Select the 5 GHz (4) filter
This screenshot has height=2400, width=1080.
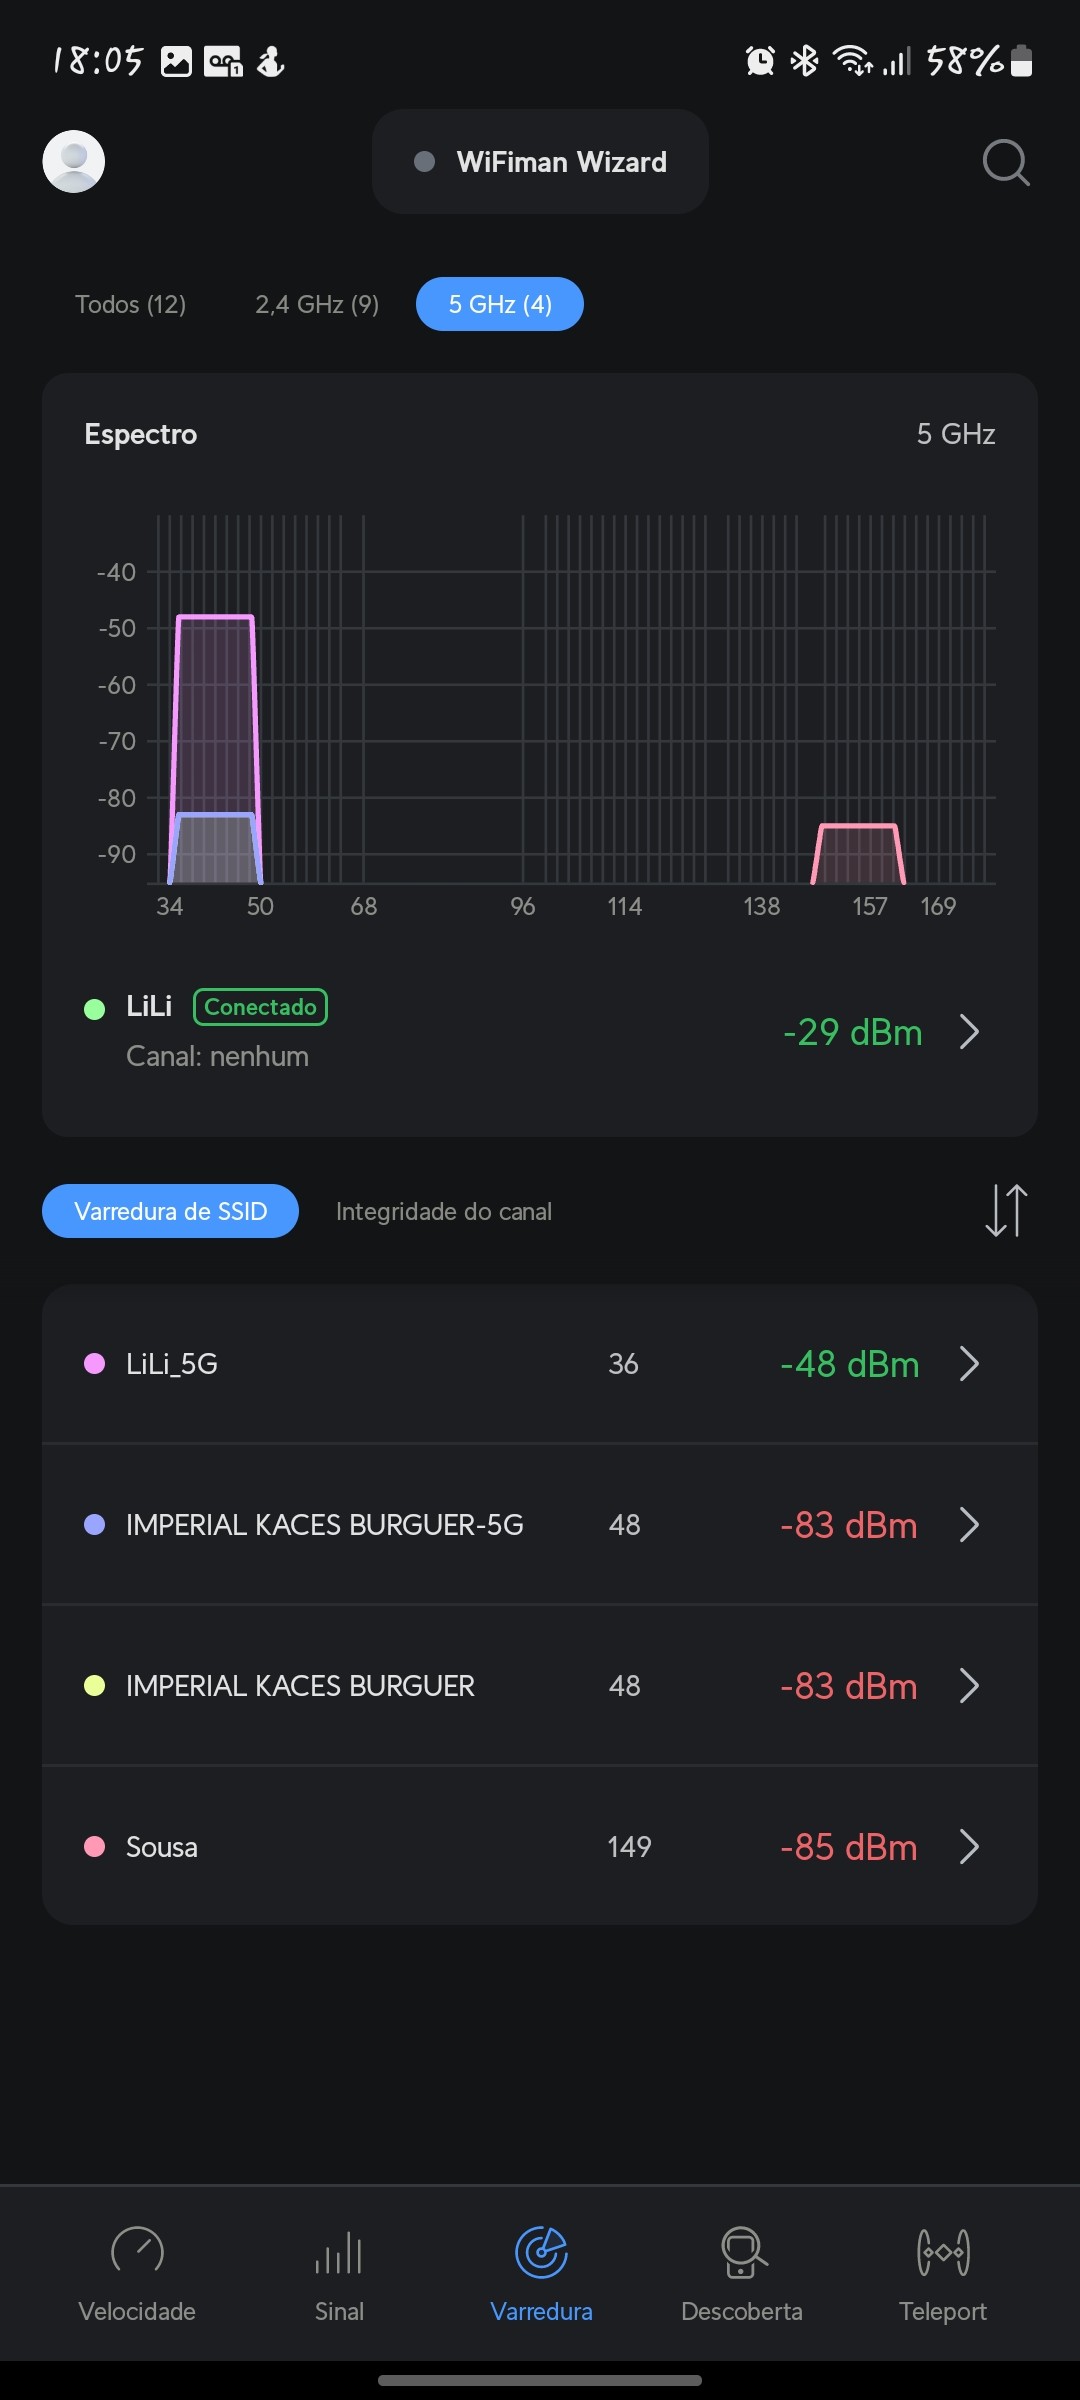tap(500, 304)
